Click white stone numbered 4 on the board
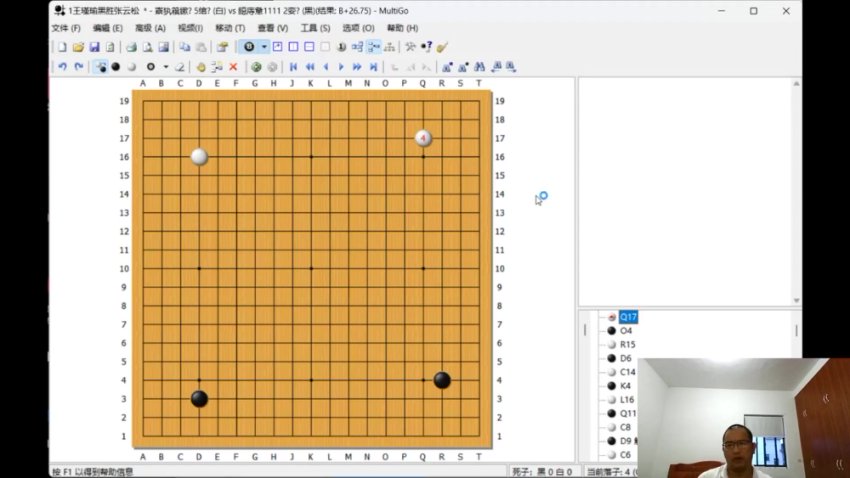850x478 pixels. point(423,138)
